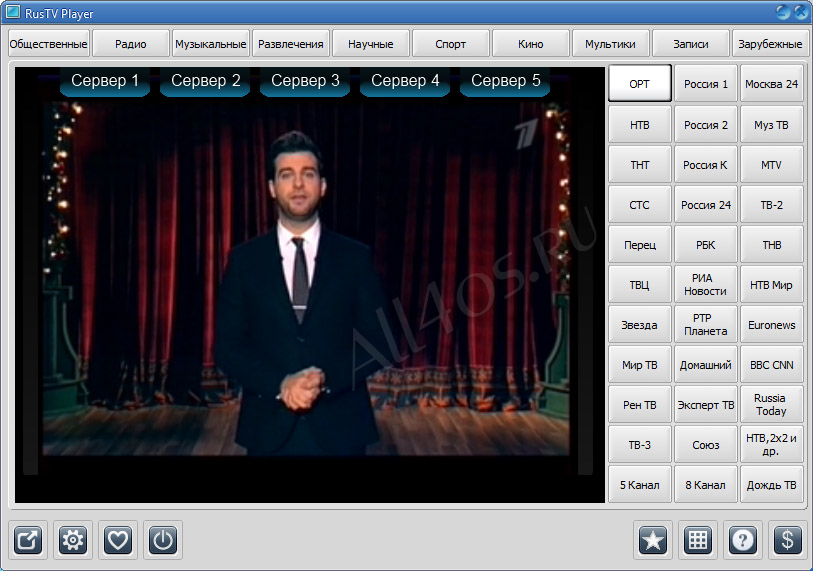Play the Москва 24 channel
Viewport: 813px width, 571px height.
[x=772, y=83]
